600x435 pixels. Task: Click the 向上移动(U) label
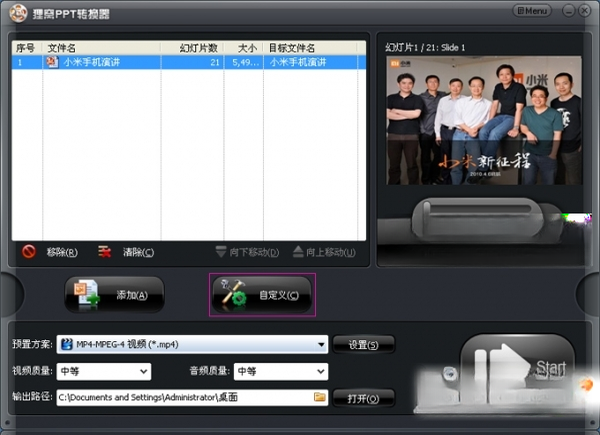coord(331,252)
